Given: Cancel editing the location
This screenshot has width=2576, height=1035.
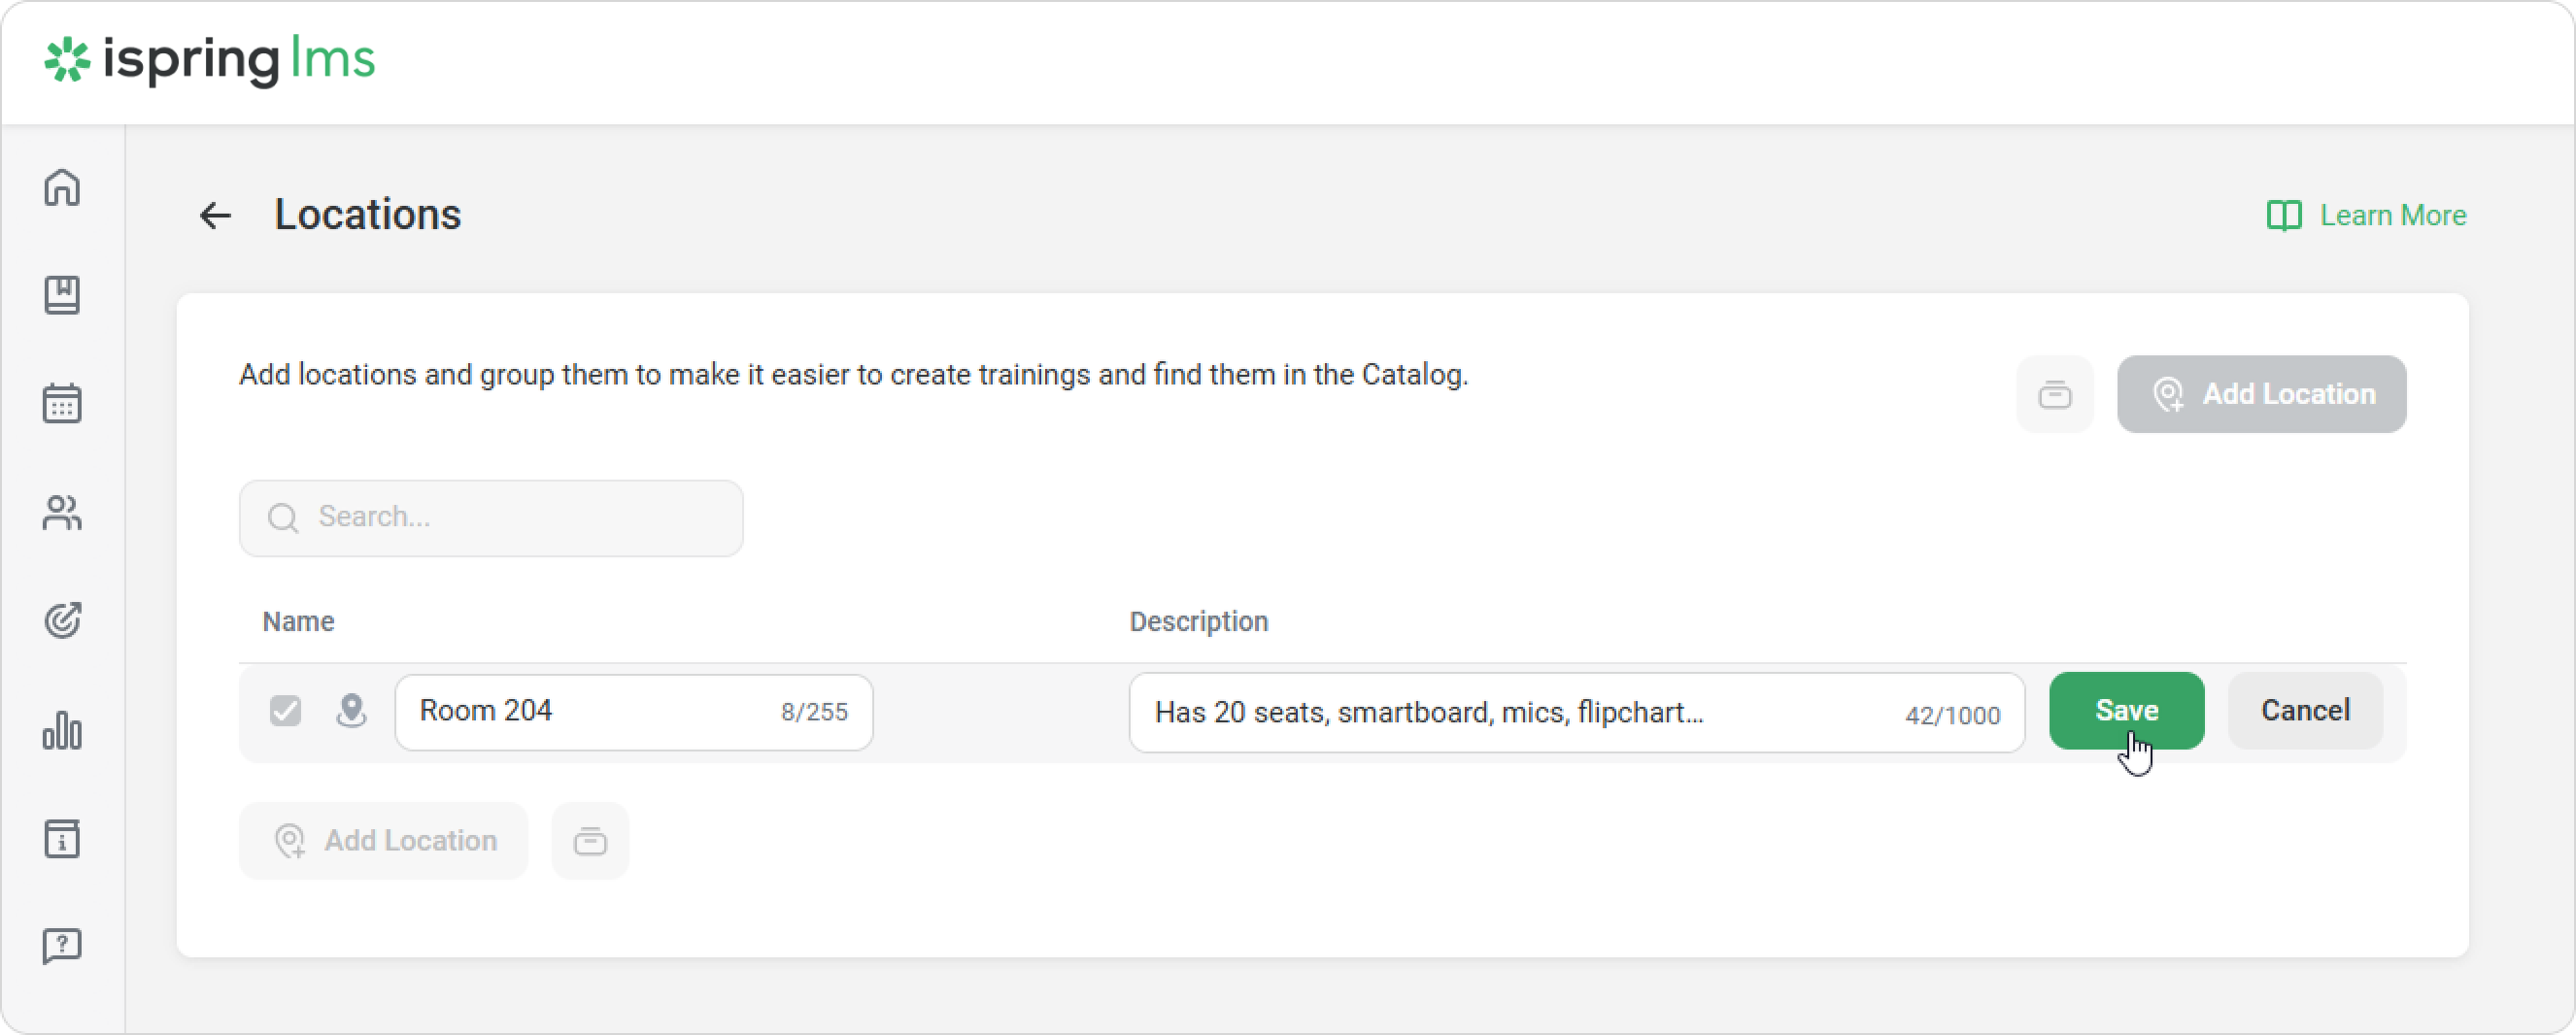Looking at the screenshot, I should pos(2305,711).
